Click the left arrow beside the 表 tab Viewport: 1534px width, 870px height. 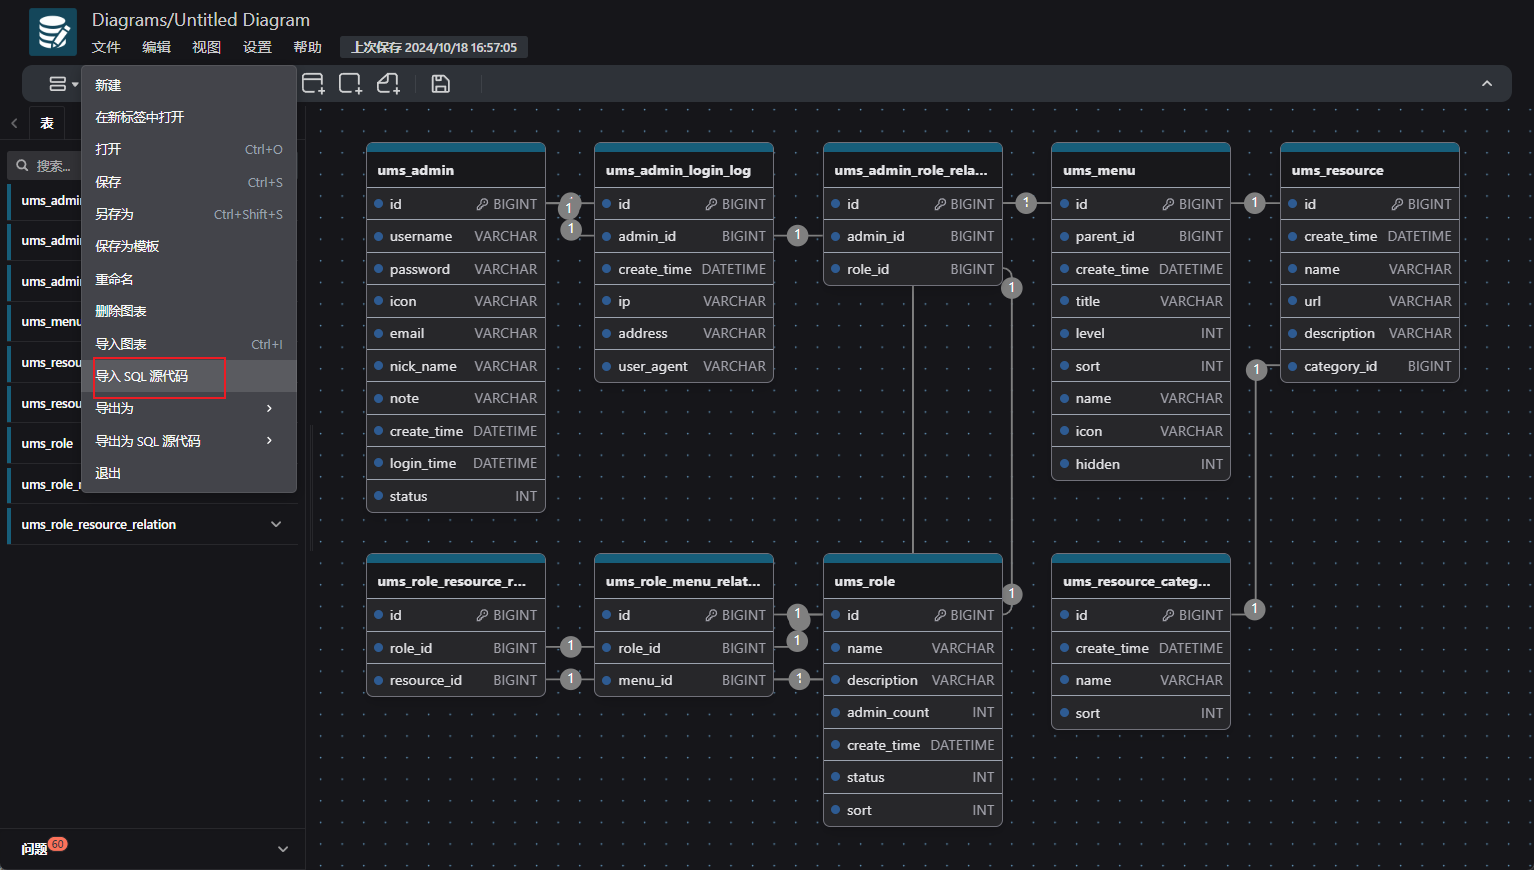click(14, 123)
